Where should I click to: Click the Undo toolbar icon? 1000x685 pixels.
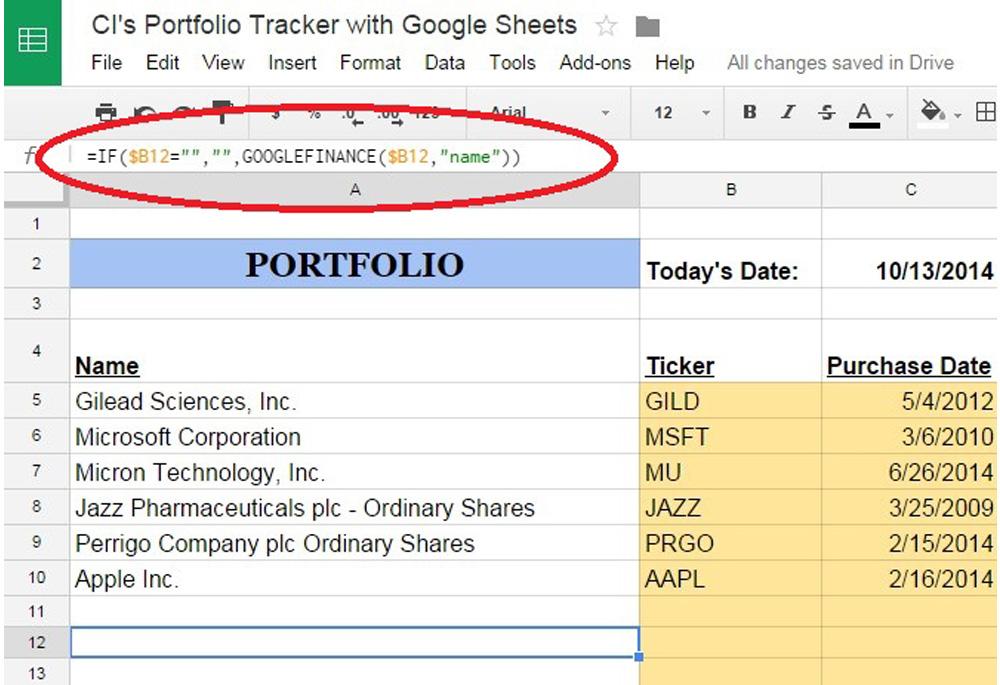pyautogui.click(x=145, y=114)
